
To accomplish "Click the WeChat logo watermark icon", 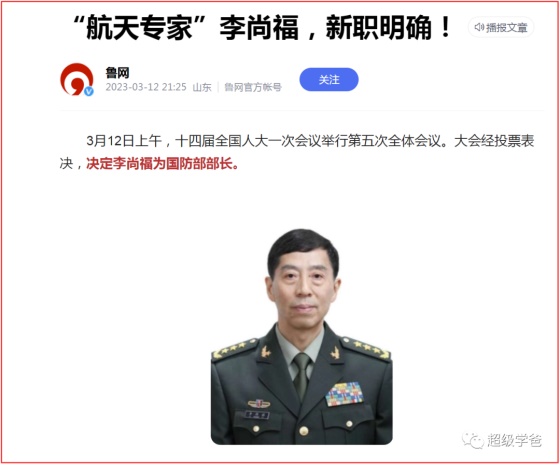I will click(x=473, y=440).
